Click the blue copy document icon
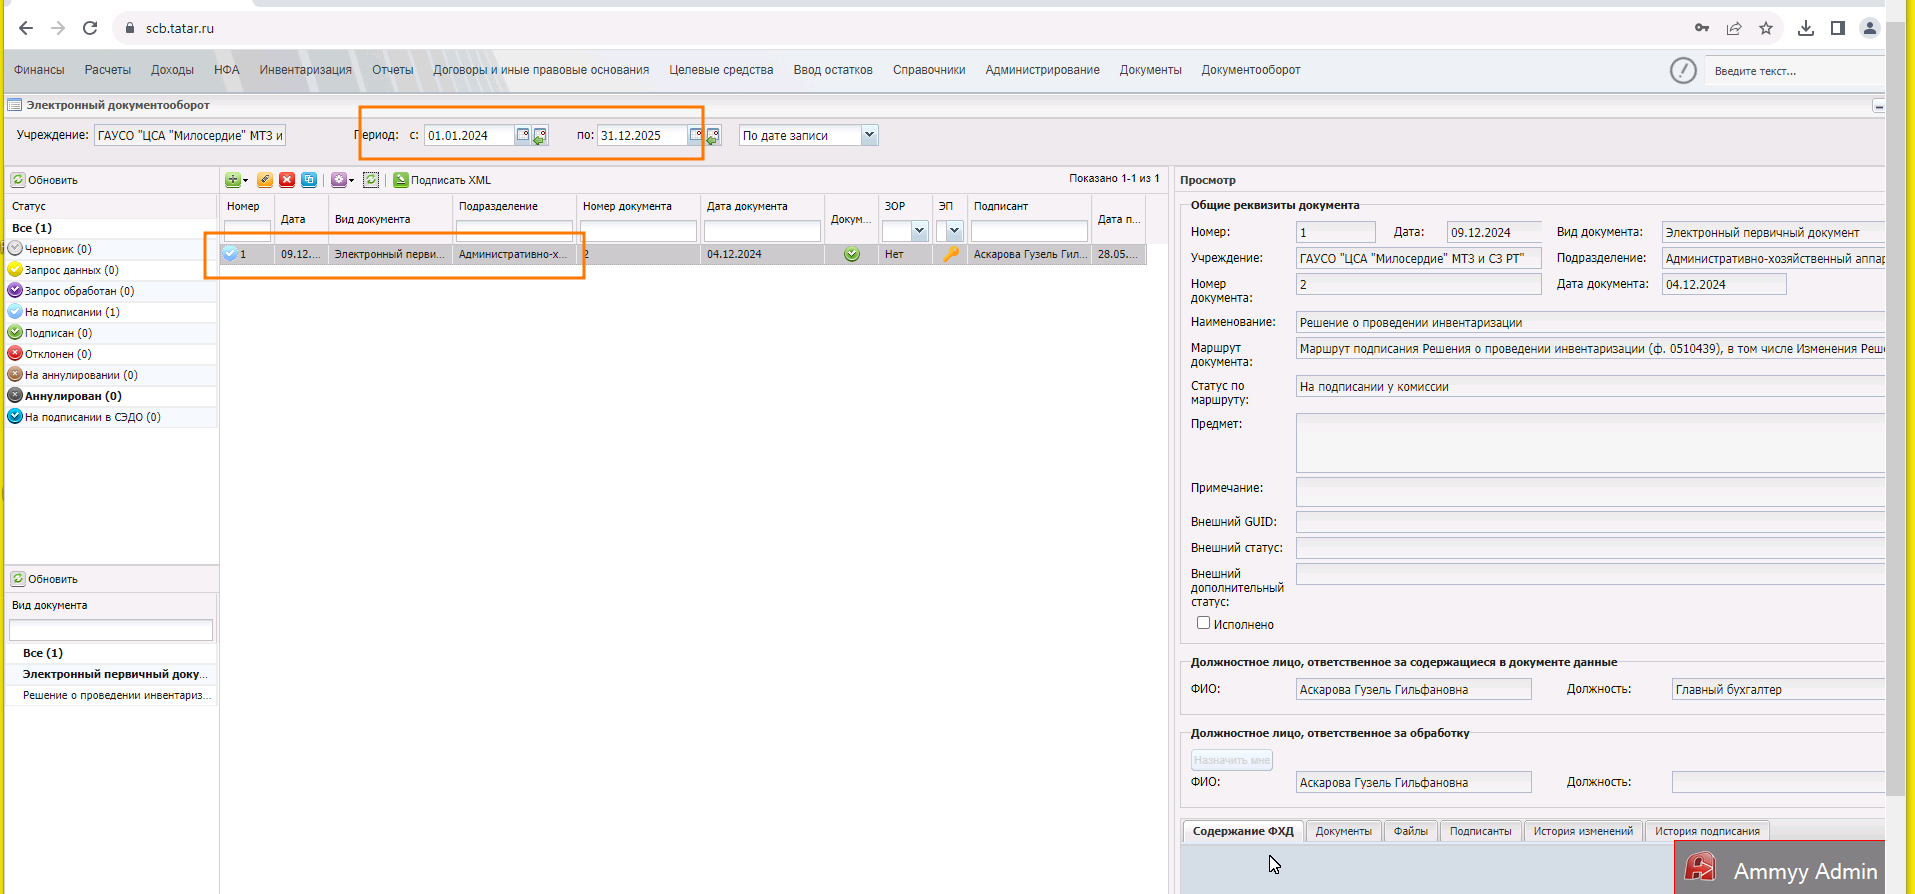 [x=309, y=180]
